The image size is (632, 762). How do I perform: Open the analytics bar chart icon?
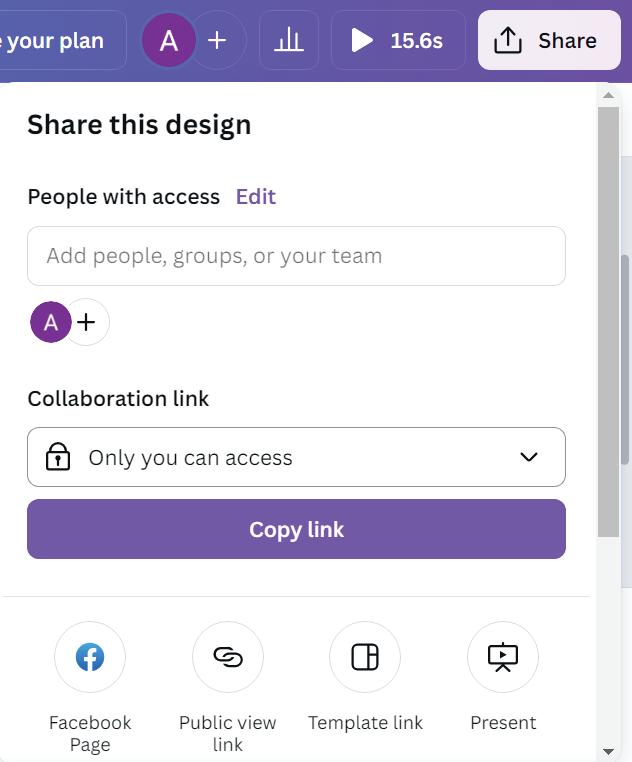[x=289, y=40]
